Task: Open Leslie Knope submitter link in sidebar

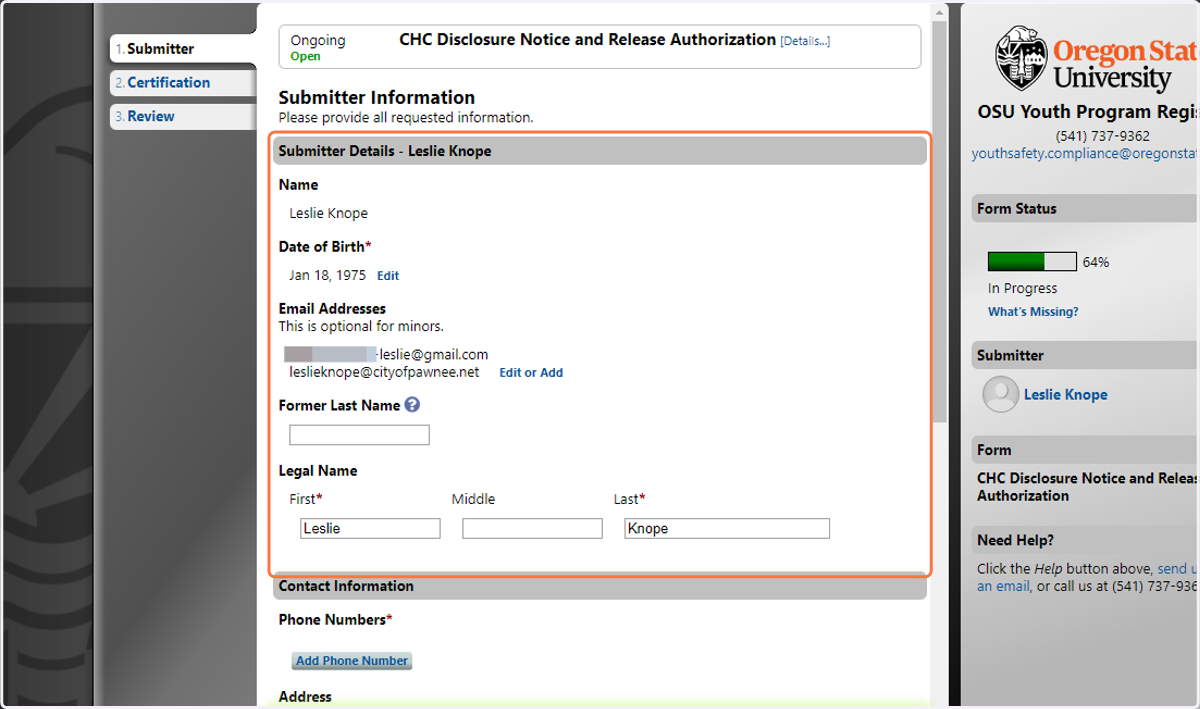Action: point(1065,394)
